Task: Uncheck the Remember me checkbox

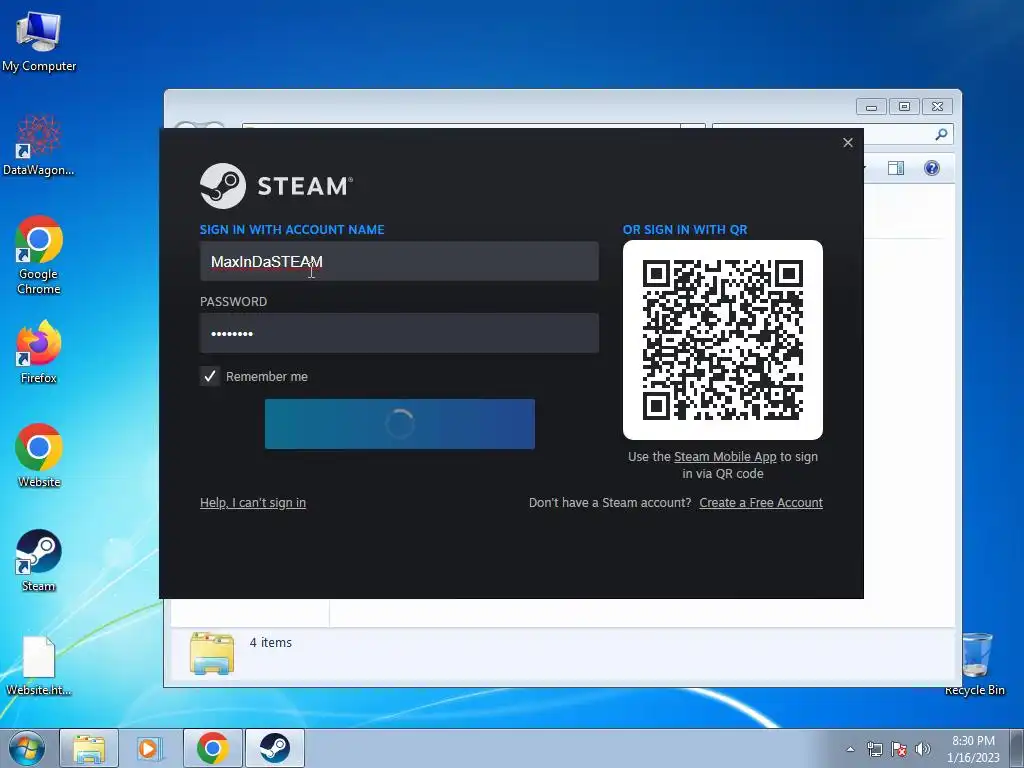Action: pos(210,376)
